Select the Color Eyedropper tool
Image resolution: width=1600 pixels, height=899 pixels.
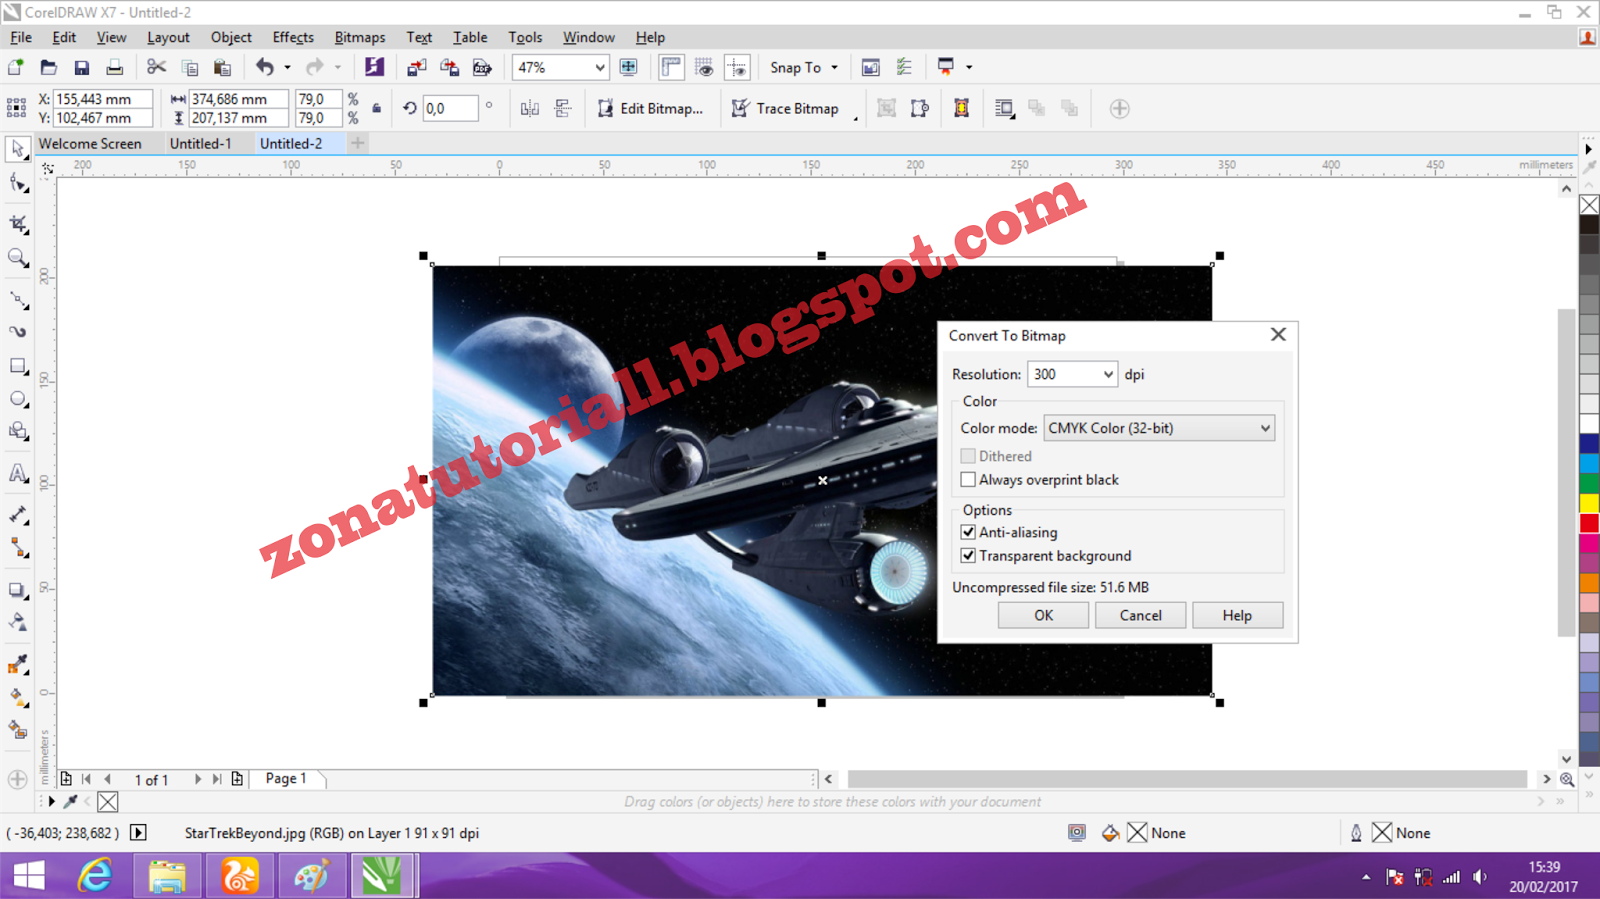click(18, 664)
